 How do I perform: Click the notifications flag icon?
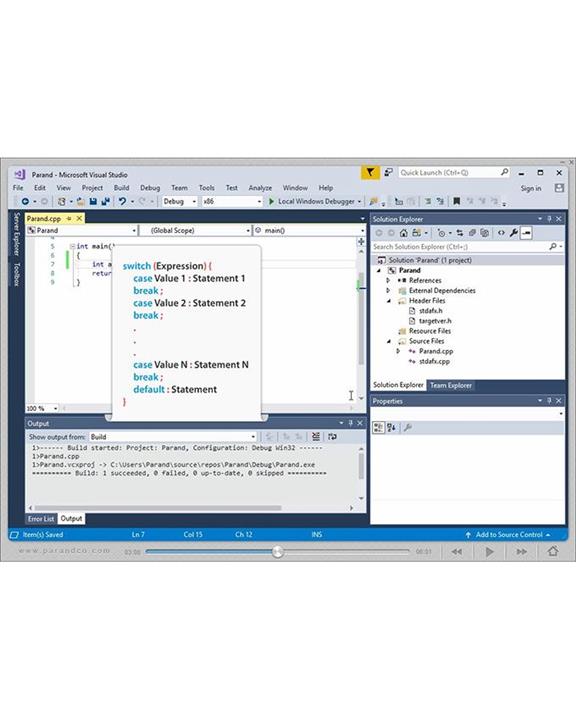[x=370, y=173]
